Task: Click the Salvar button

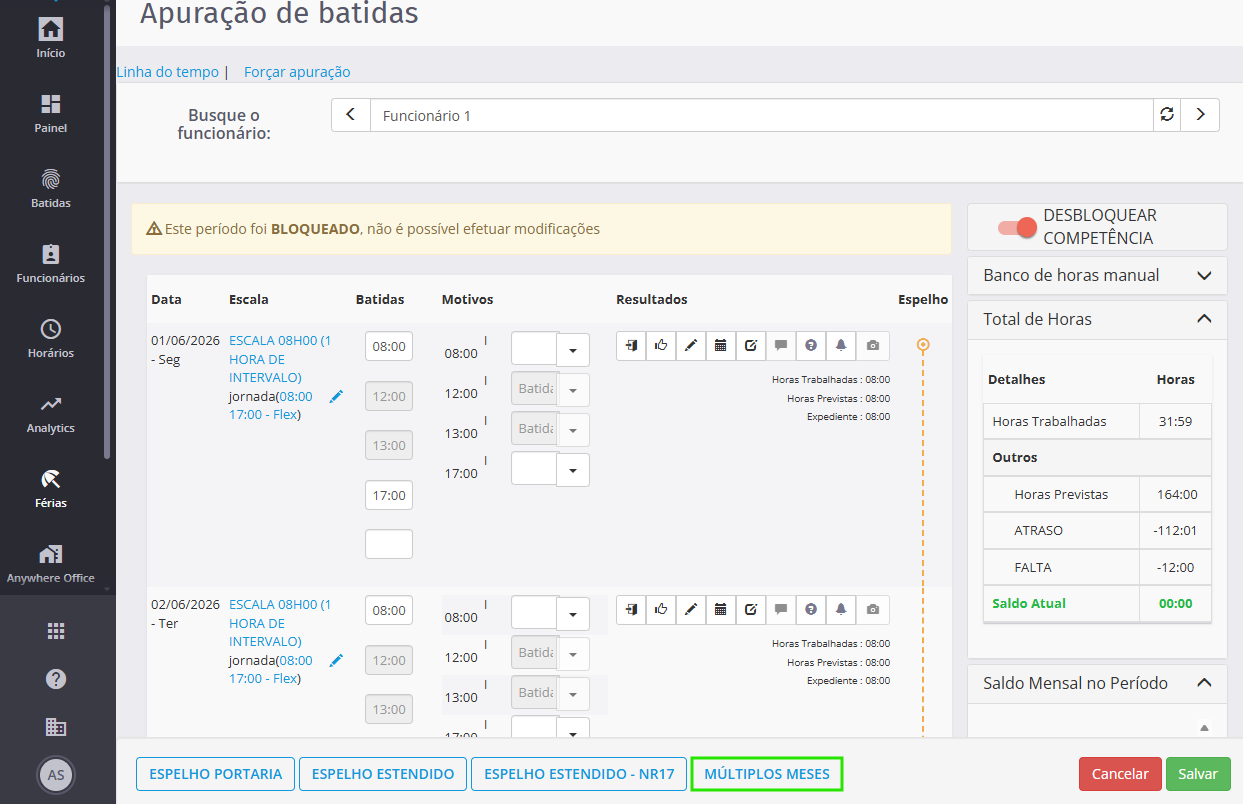Action: (1198, 774)
